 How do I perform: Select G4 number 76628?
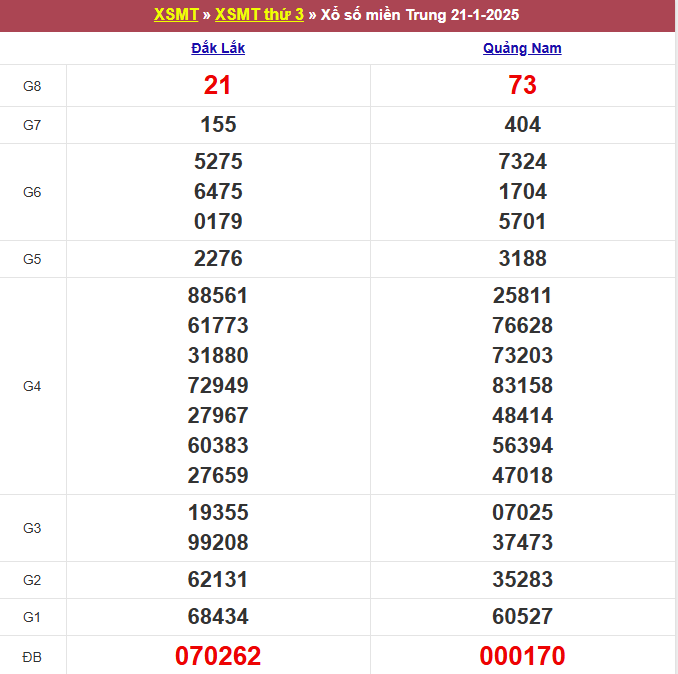coord(522,326)
